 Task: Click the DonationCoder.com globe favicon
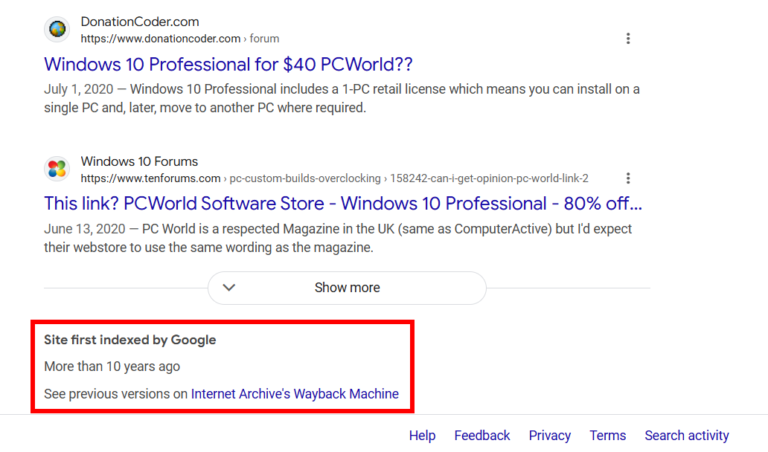(57, 29)
